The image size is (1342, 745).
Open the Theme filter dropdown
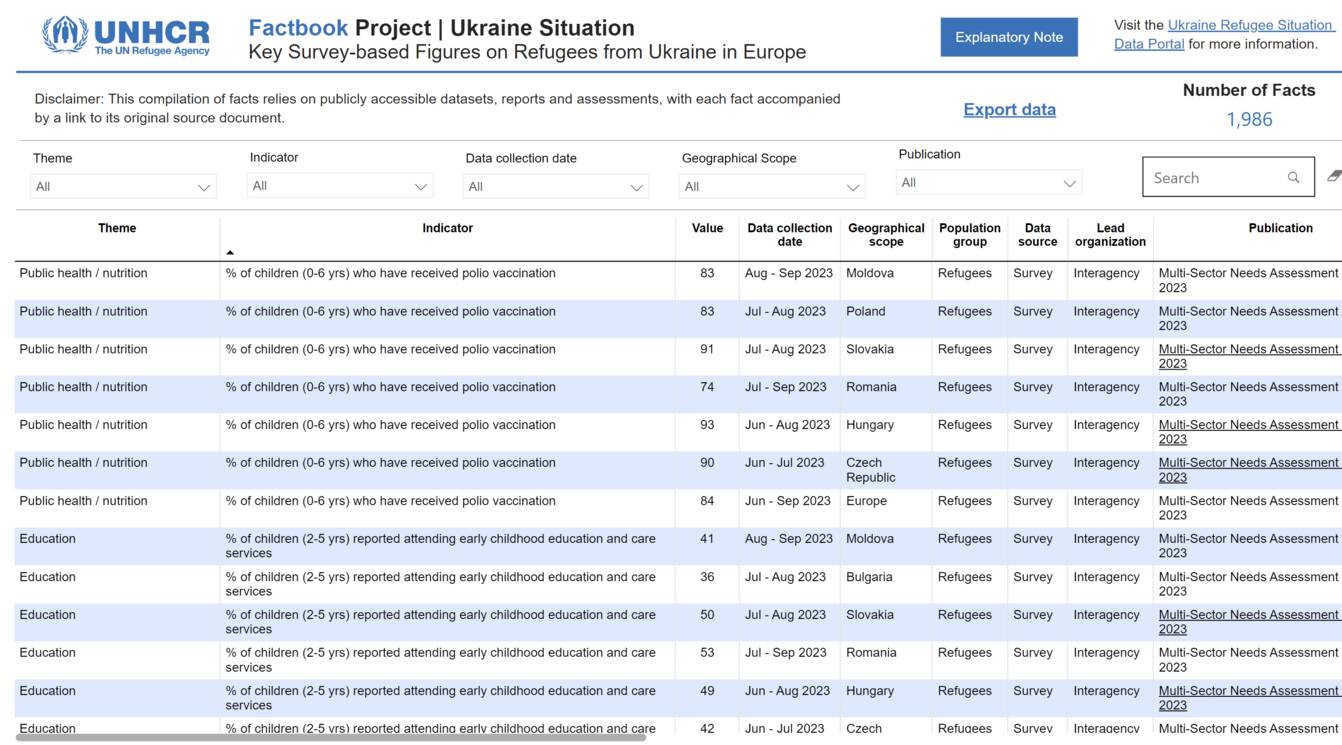click(x=123, y=186)
